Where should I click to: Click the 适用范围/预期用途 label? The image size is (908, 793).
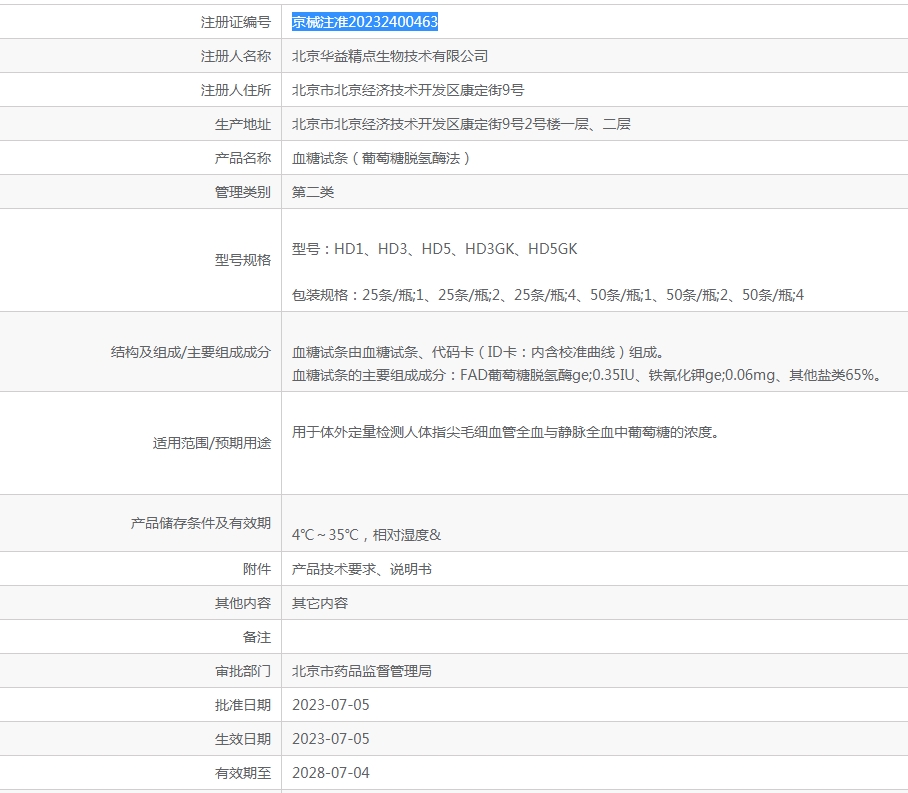212,443
